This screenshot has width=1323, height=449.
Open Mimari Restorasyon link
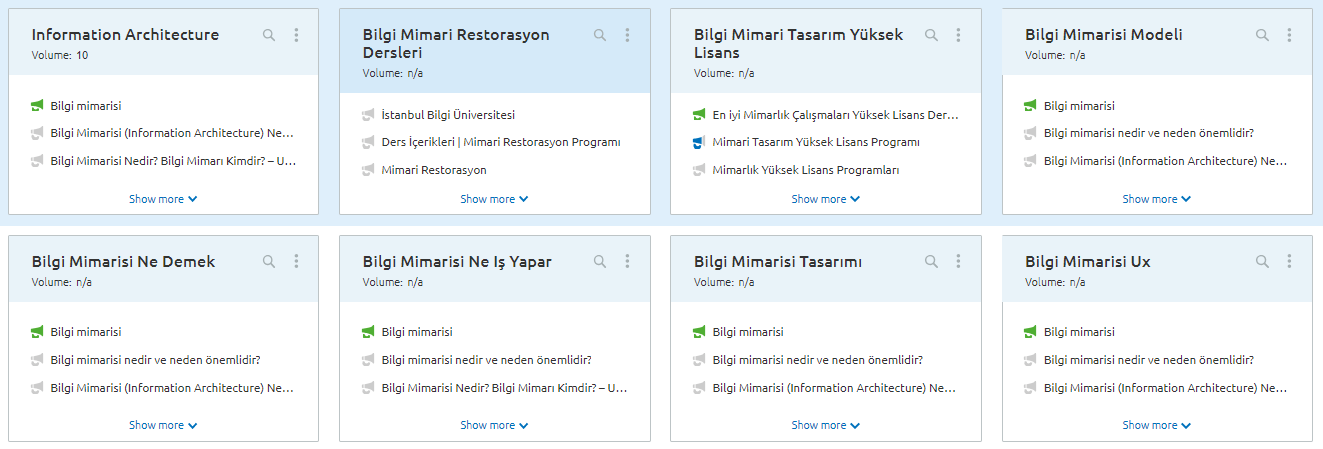point(434,170)
